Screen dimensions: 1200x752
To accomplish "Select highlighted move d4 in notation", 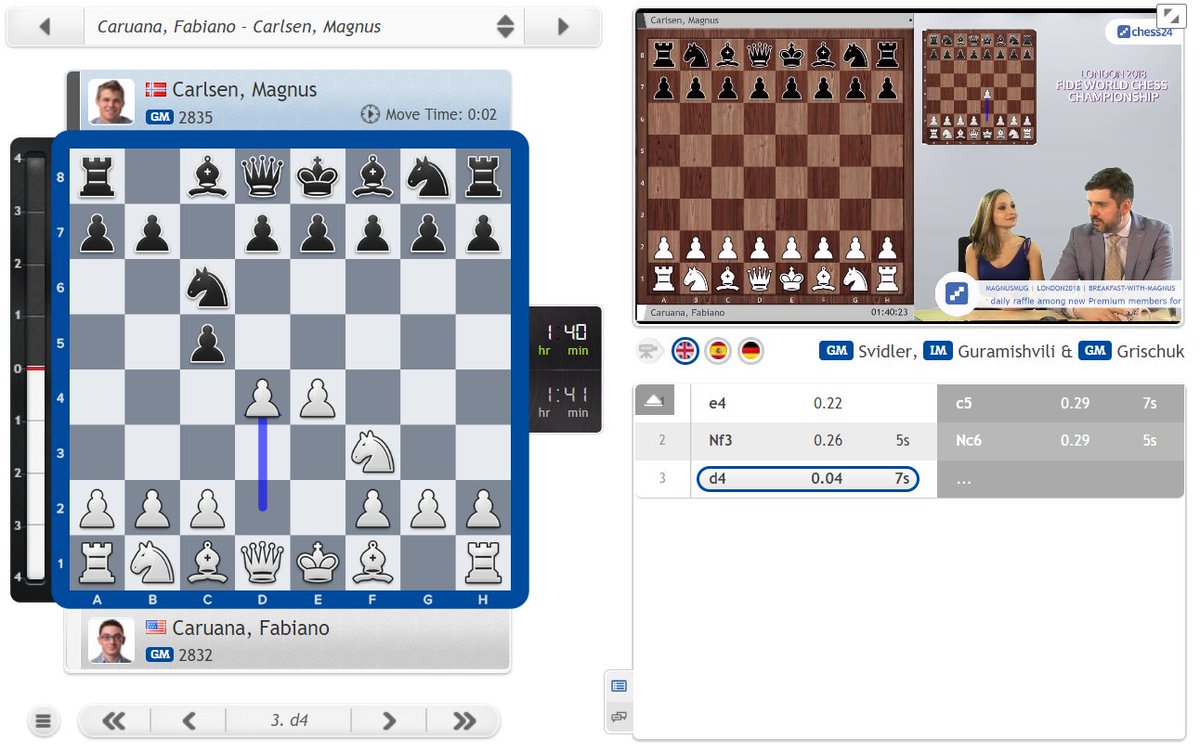I will pos(808,479).
